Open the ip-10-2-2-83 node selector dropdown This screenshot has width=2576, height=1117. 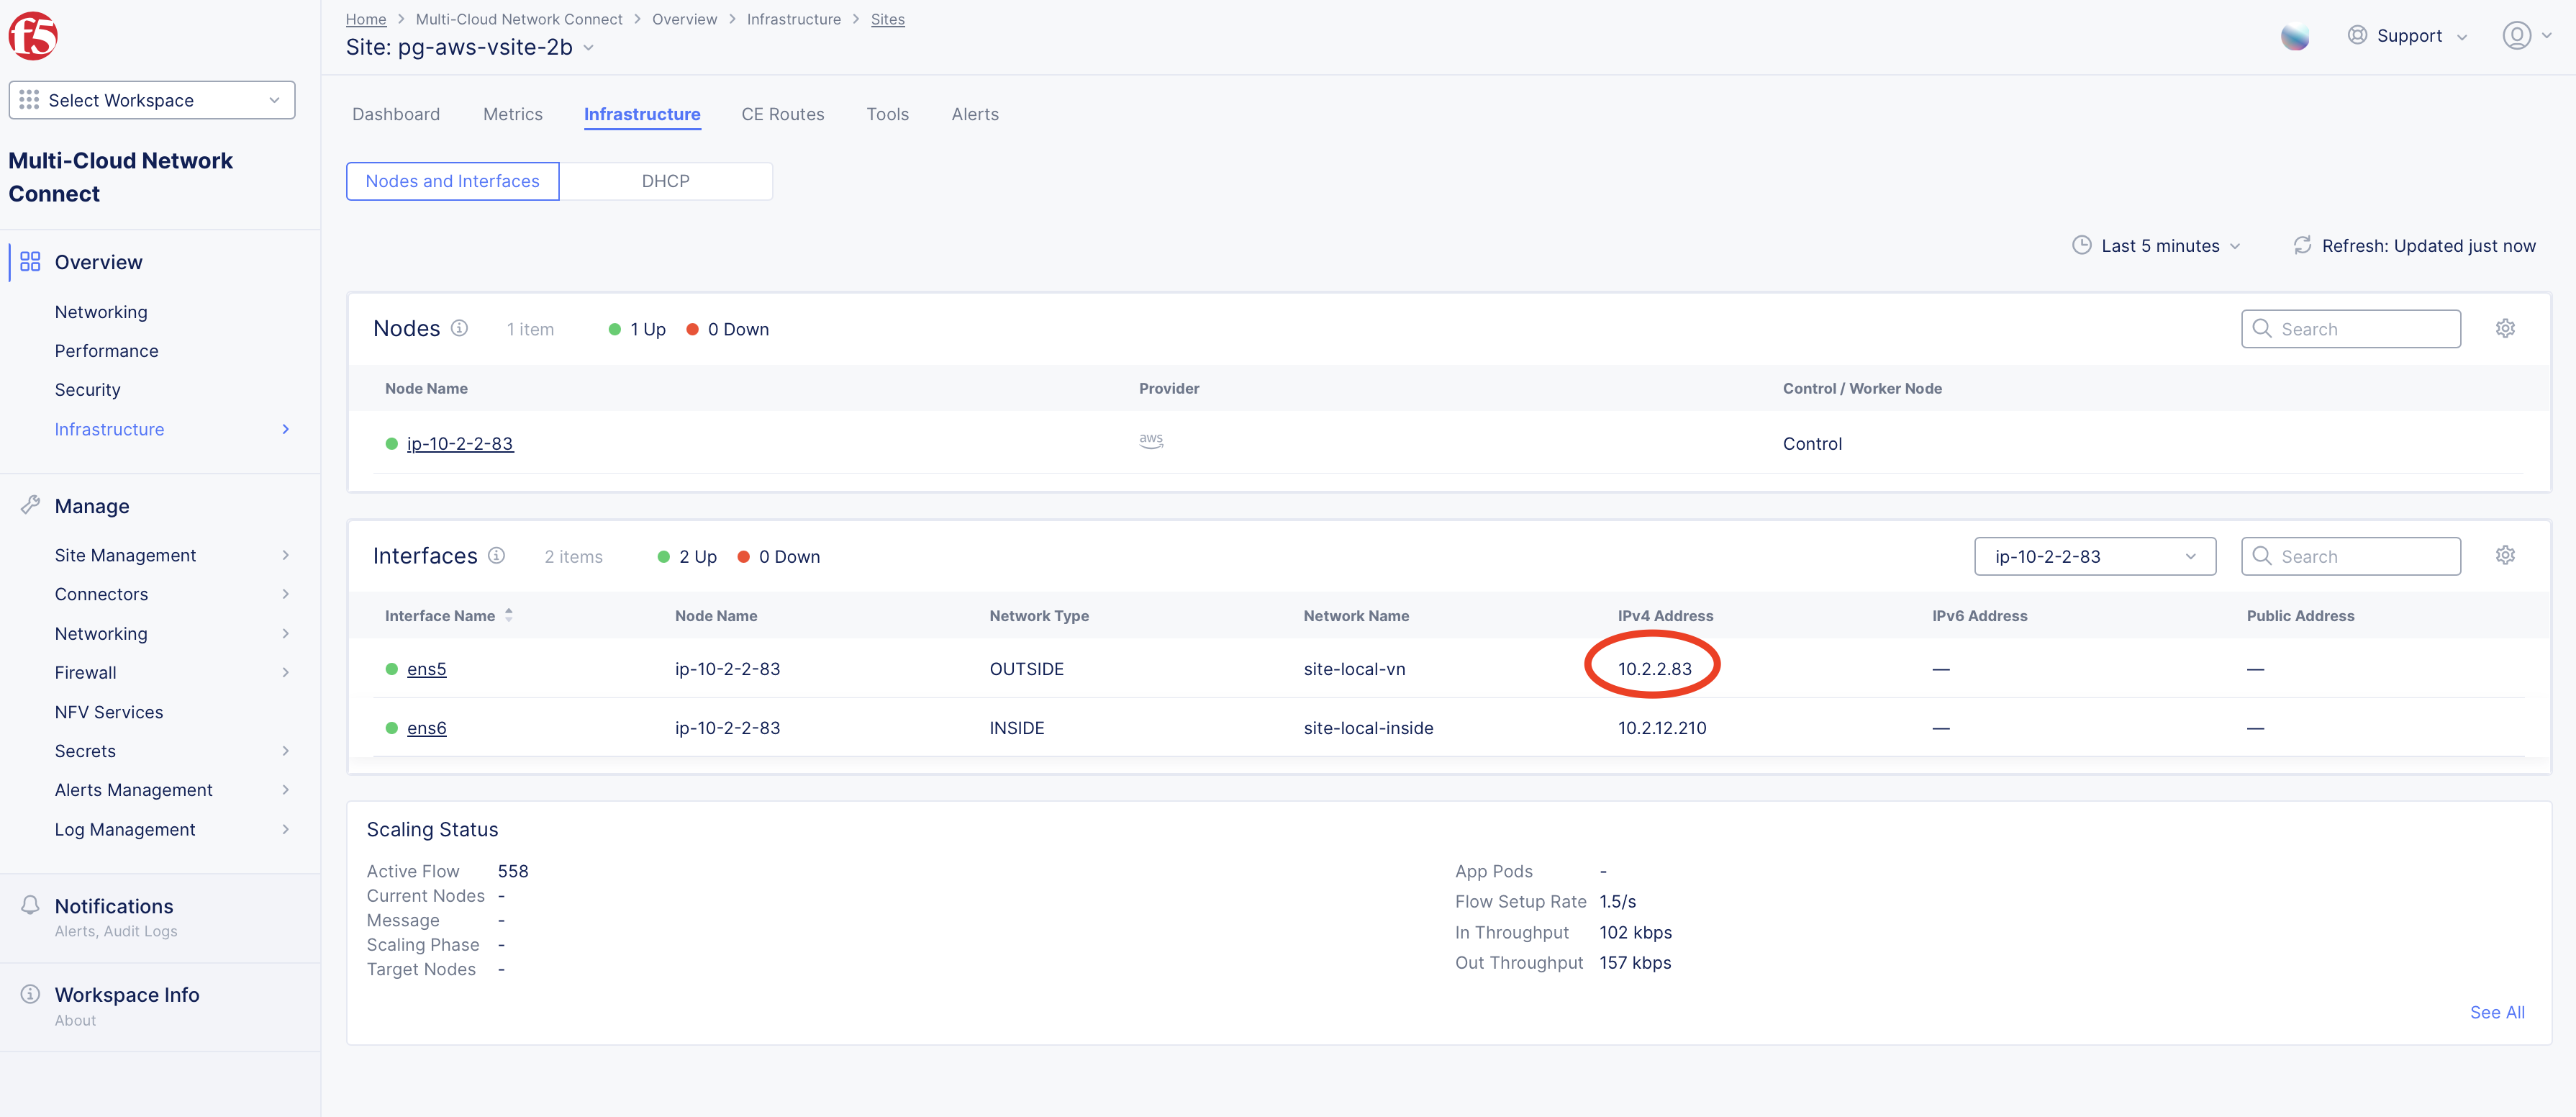click(x=2095, y=556)
